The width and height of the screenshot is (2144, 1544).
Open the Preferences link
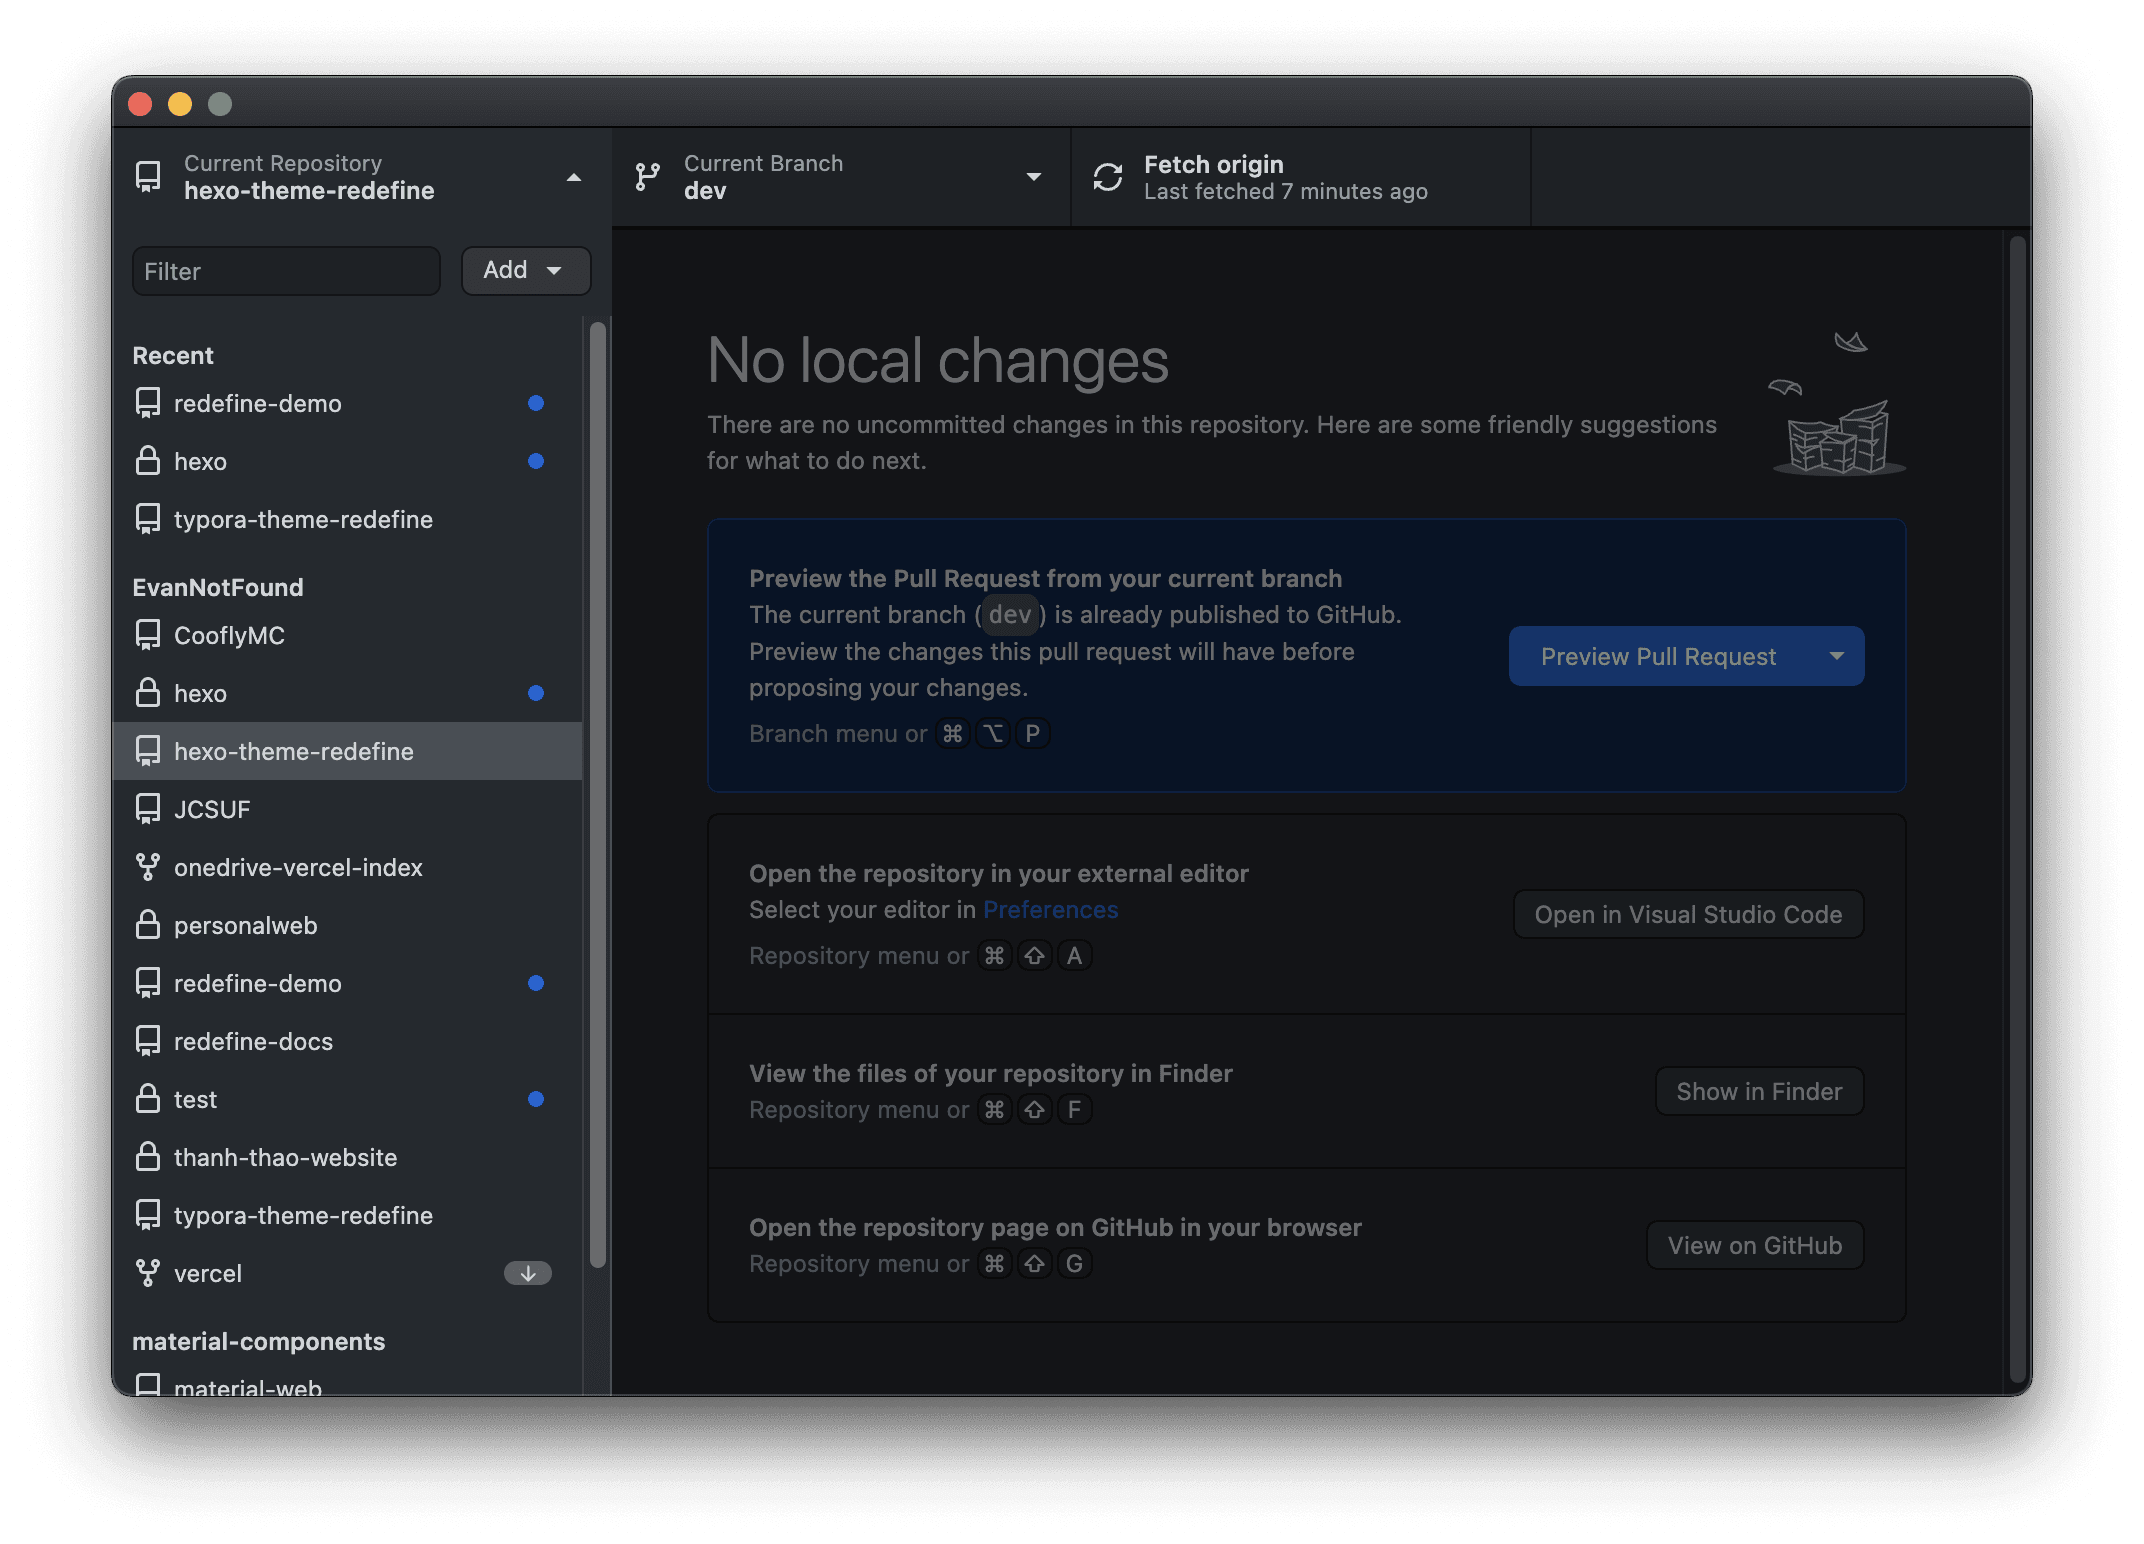coord(1050,910)
